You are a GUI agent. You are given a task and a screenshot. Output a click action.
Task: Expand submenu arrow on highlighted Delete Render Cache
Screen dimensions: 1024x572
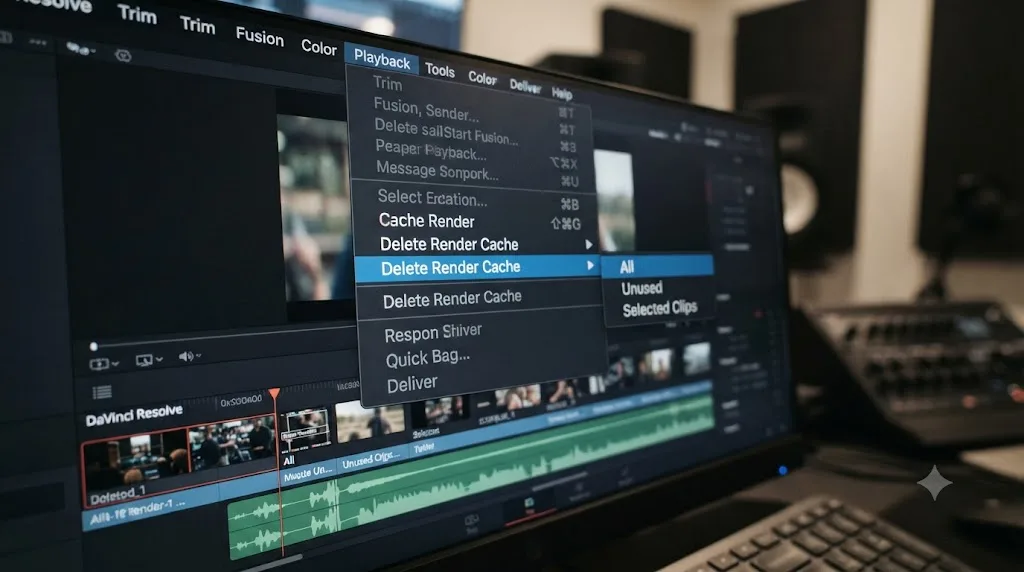(590, 266)
